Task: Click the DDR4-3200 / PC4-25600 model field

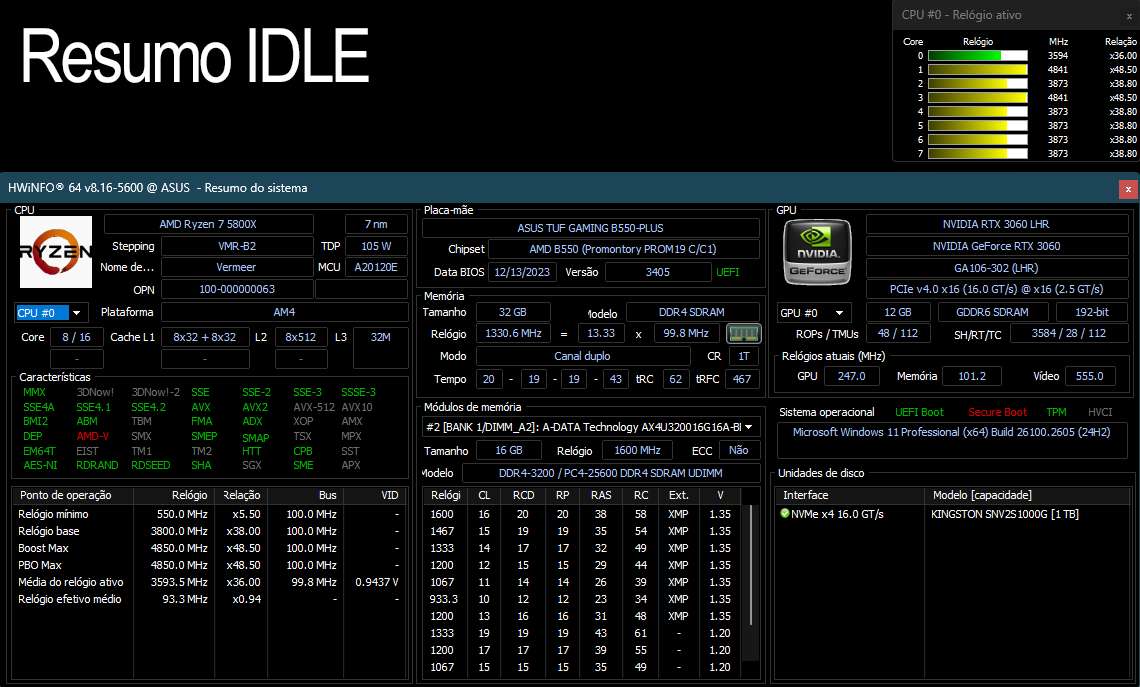Action: pos(611,473)
